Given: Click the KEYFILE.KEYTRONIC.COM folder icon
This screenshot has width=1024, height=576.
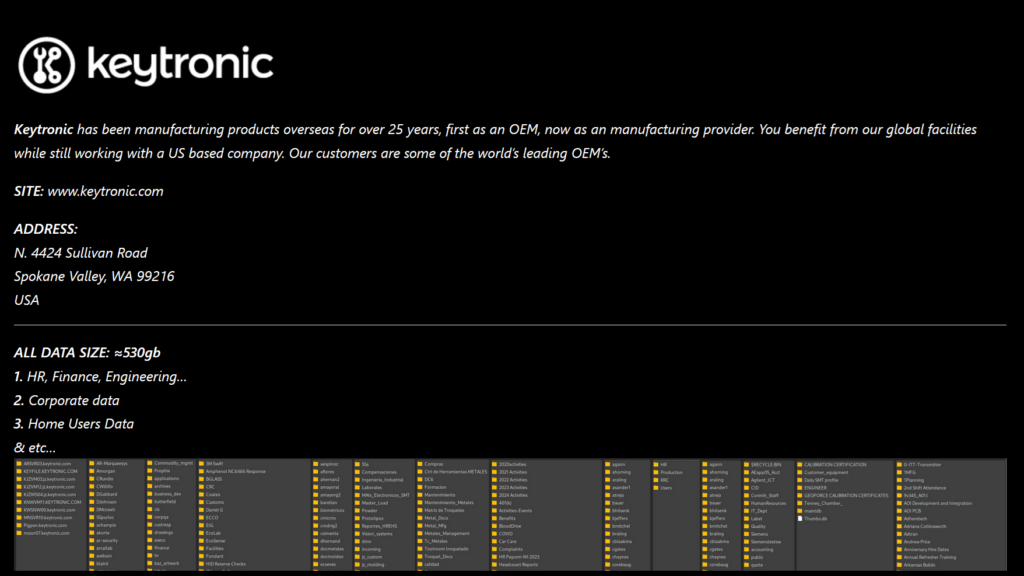Looking at the screenshot, I should tap(19, 472).
